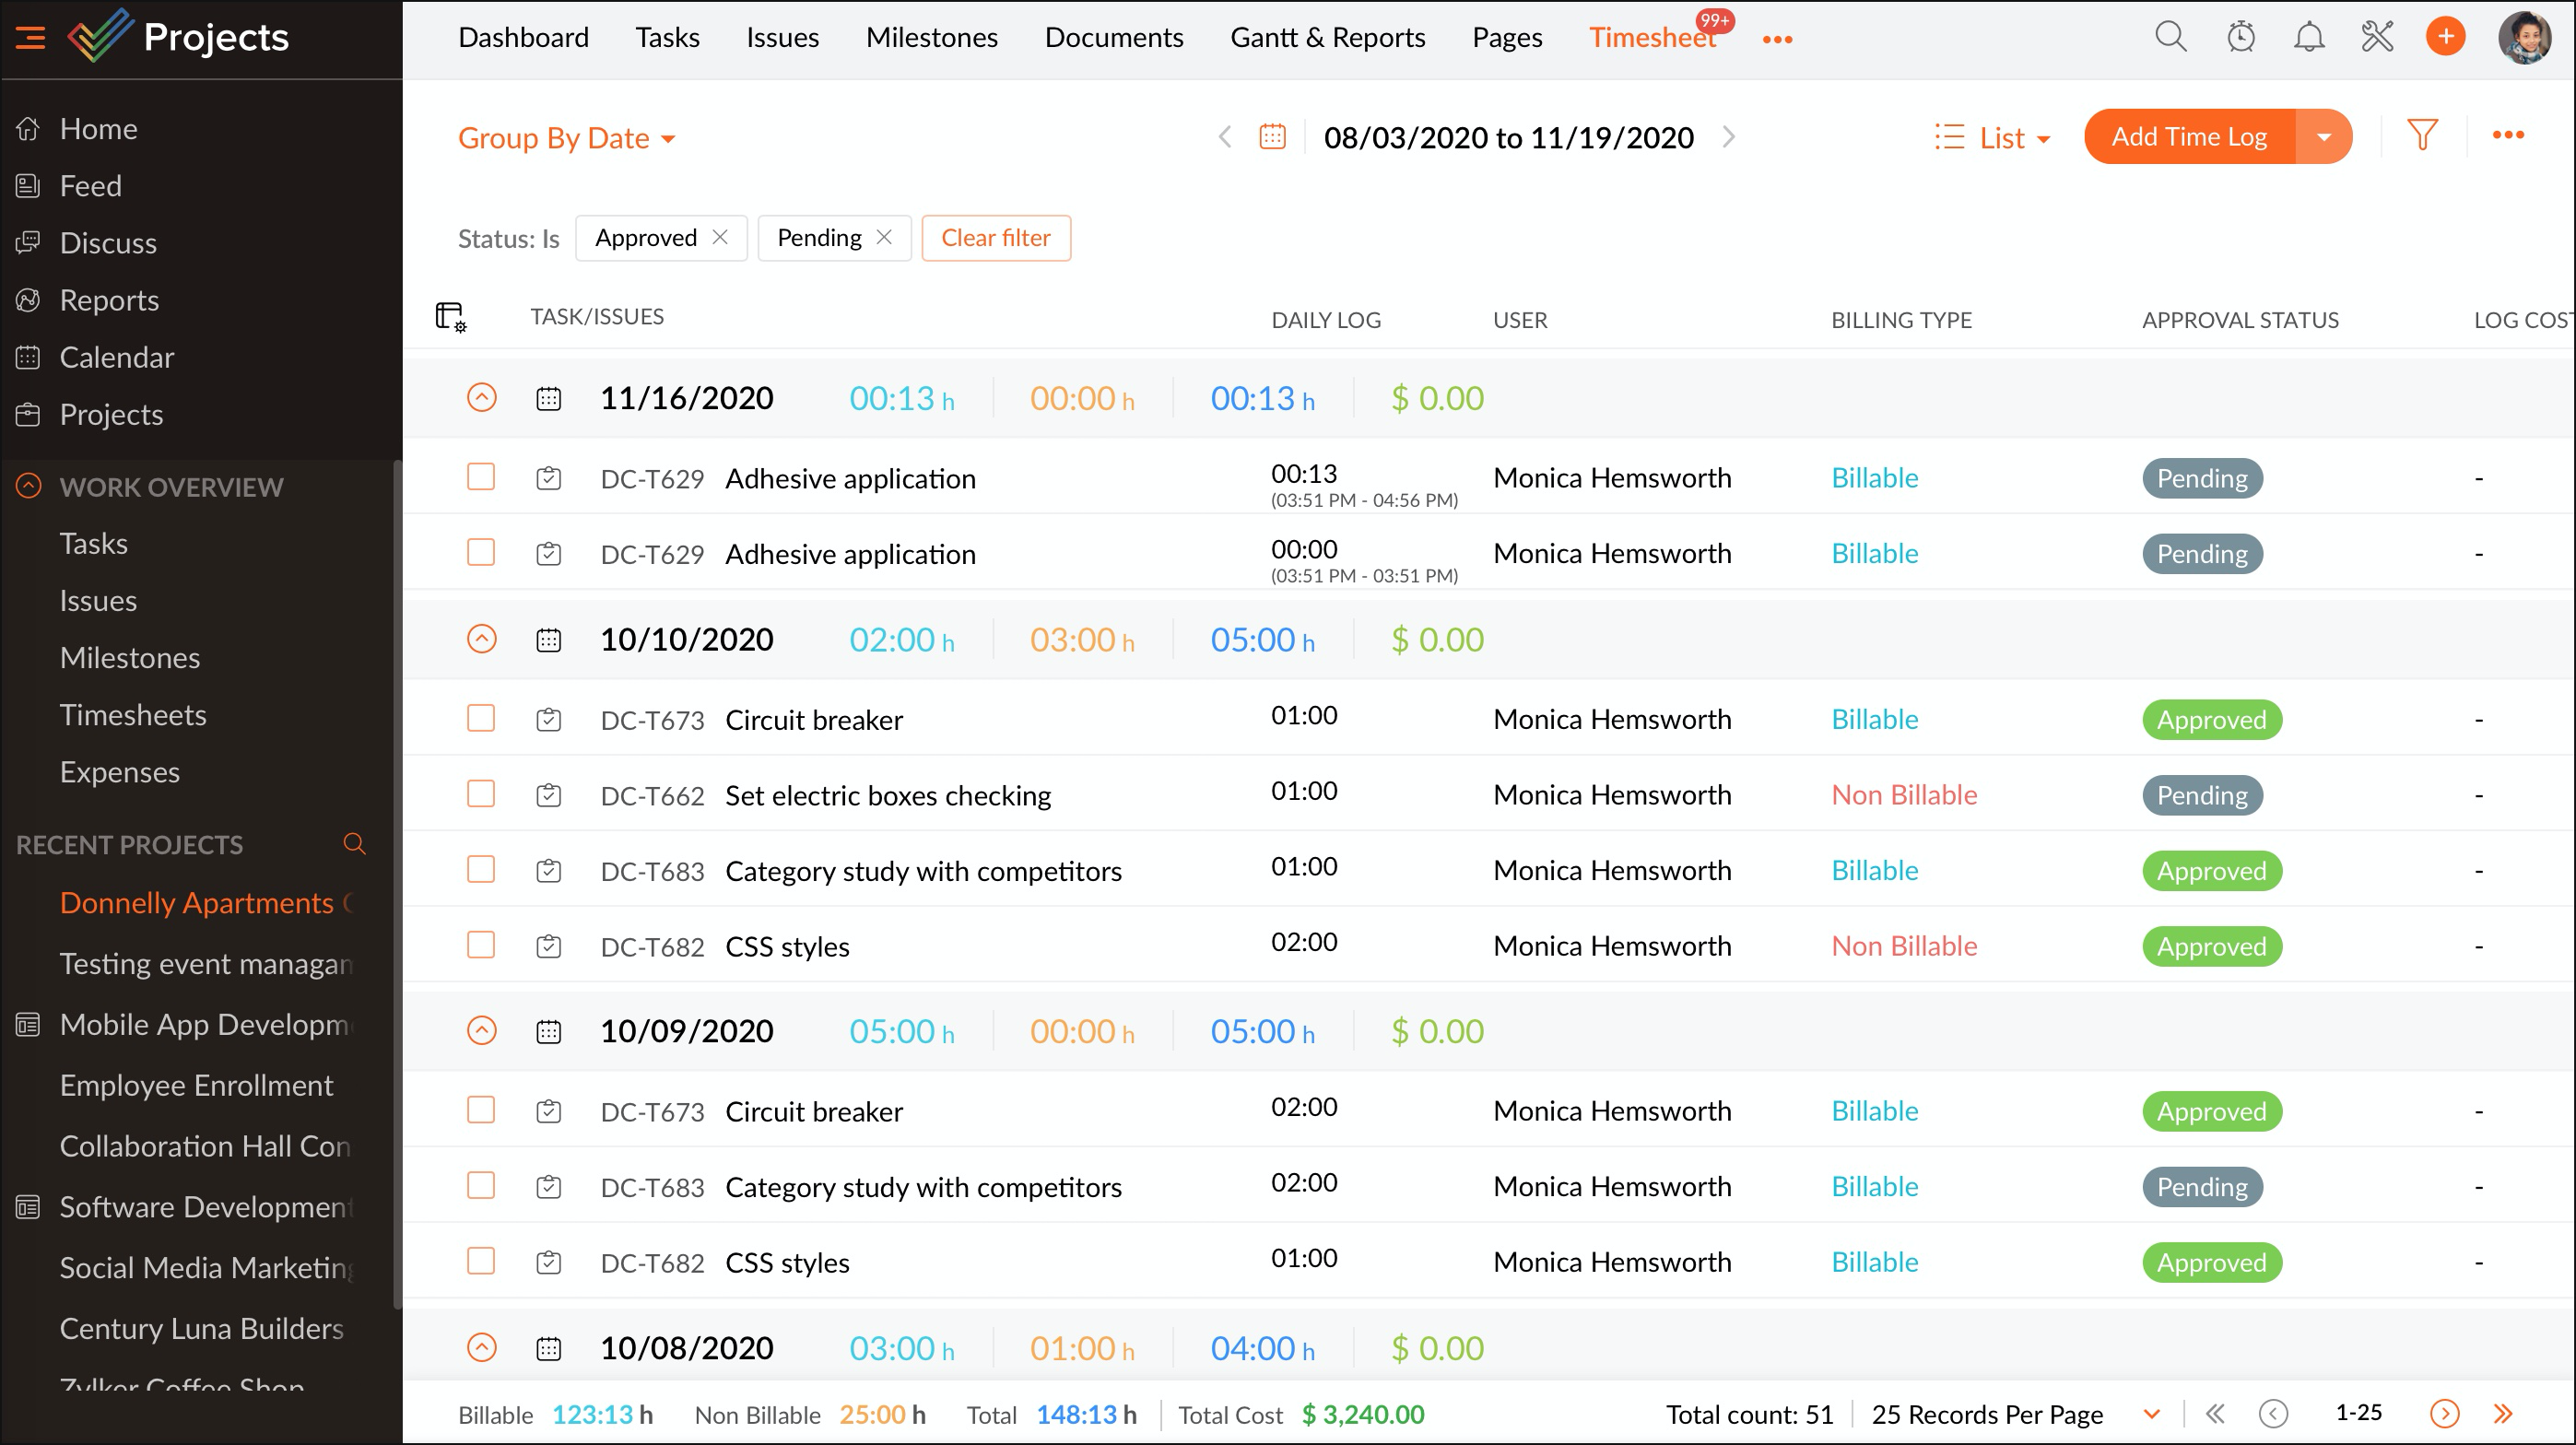
Task: Open the setup tools wrench icon
Action: coord(2377,37)
